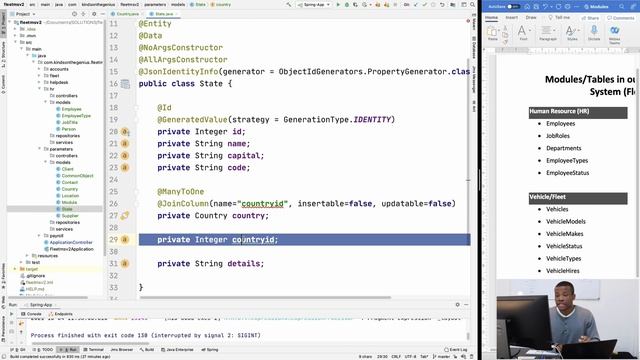The image size is (640, 360).
Task: Click the gutter badge on line 22 capital field
Action: (x=125, y=156)
